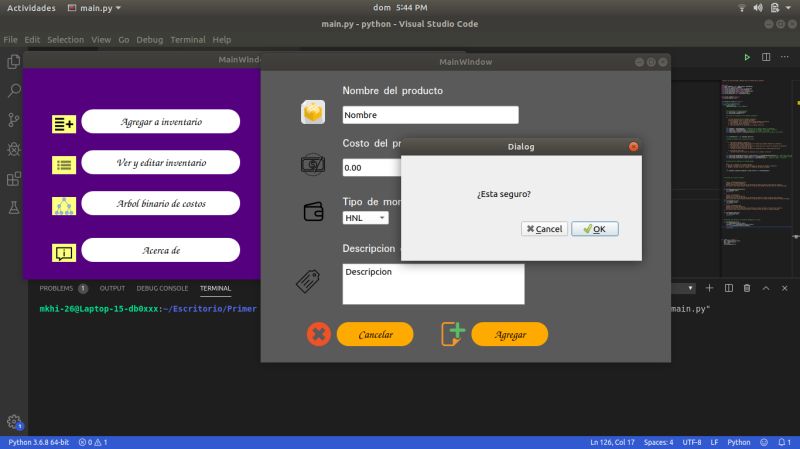Run Python file with green play icon
This screenshot has height=449, width=800.
click(747, 57)
